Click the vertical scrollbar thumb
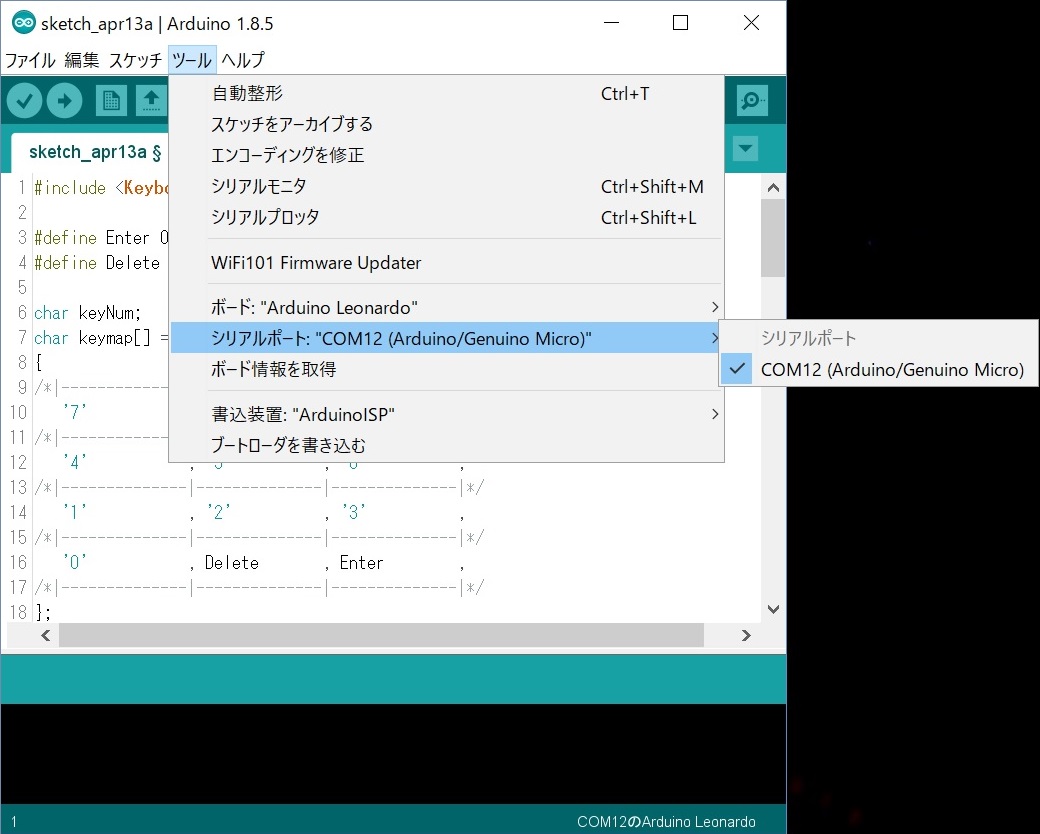This screenshot has height=834, width=1040. pos(773,238)
